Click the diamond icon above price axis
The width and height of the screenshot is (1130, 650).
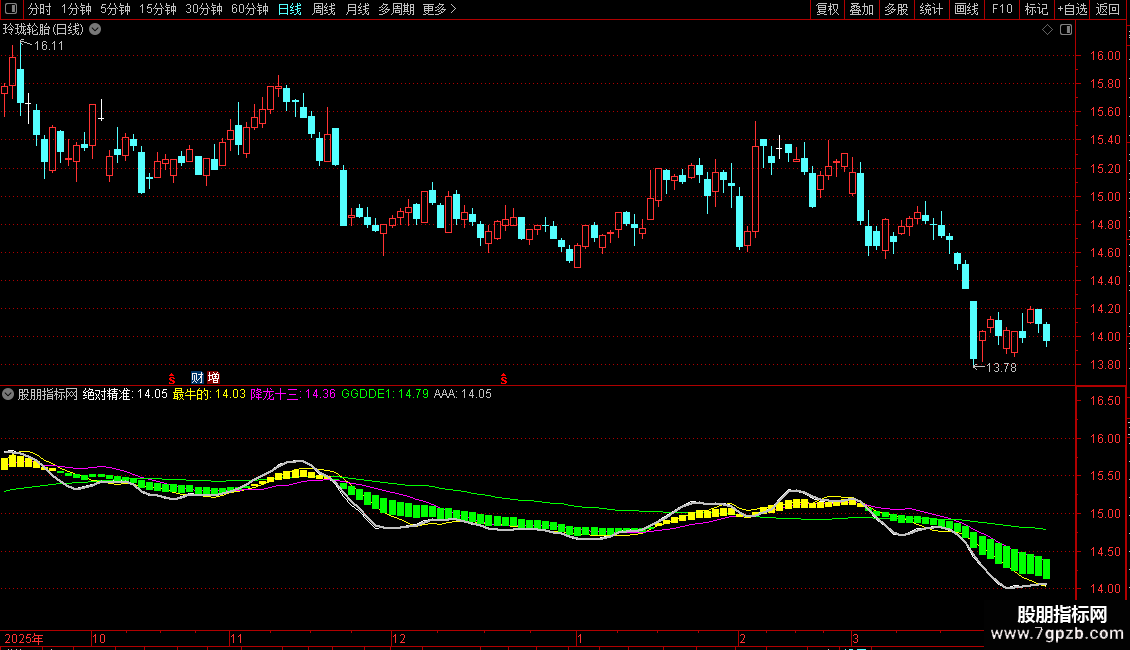click(x=1048, y=30)
